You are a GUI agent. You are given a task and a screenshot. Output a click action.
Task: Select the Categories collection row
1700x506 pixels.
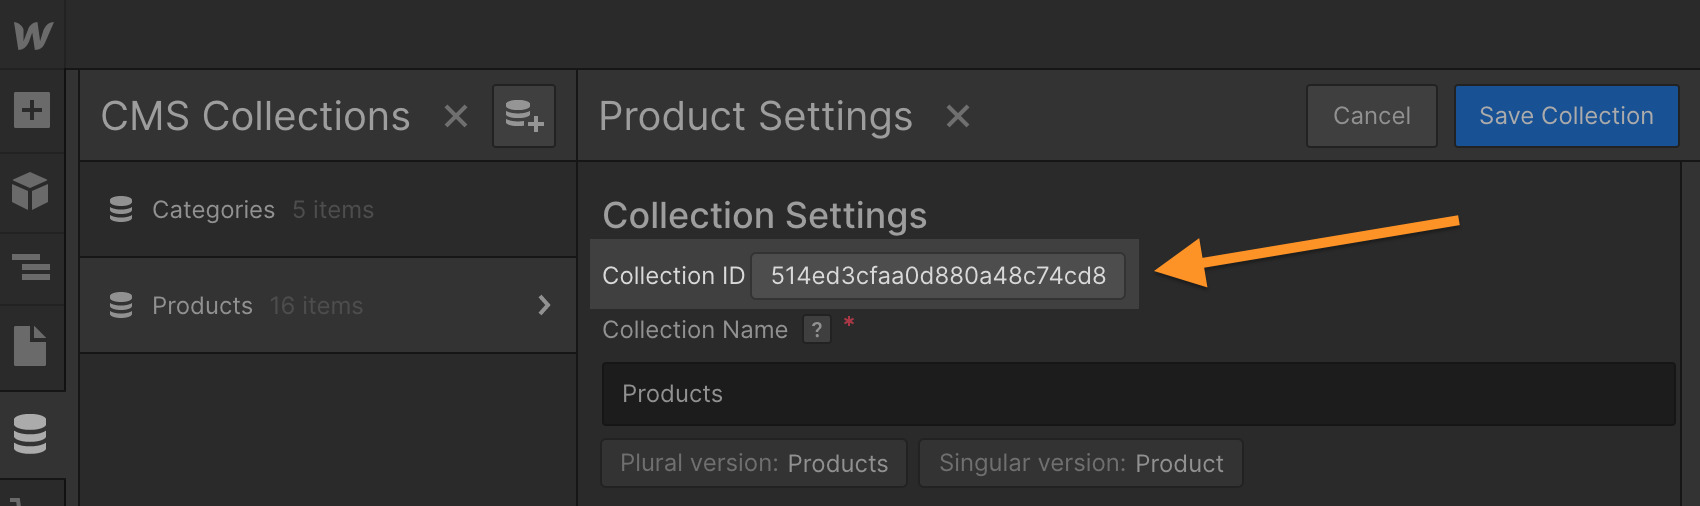328,210
